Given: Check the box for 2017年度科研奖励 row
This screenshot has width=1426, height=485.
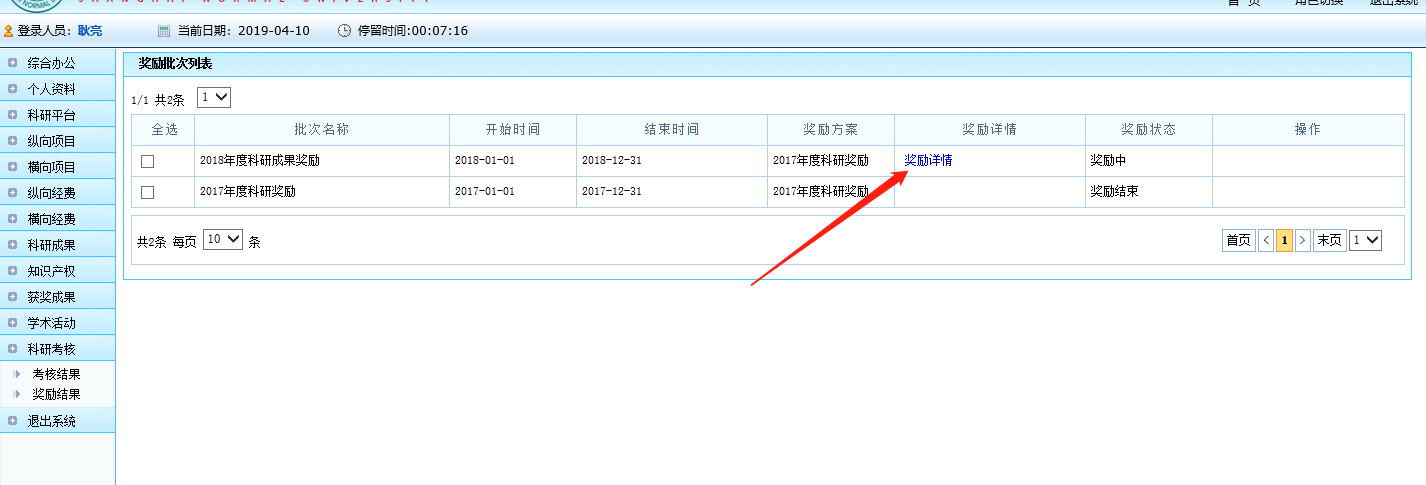Looking at the screenshot, I should click(x=148, y=192).
